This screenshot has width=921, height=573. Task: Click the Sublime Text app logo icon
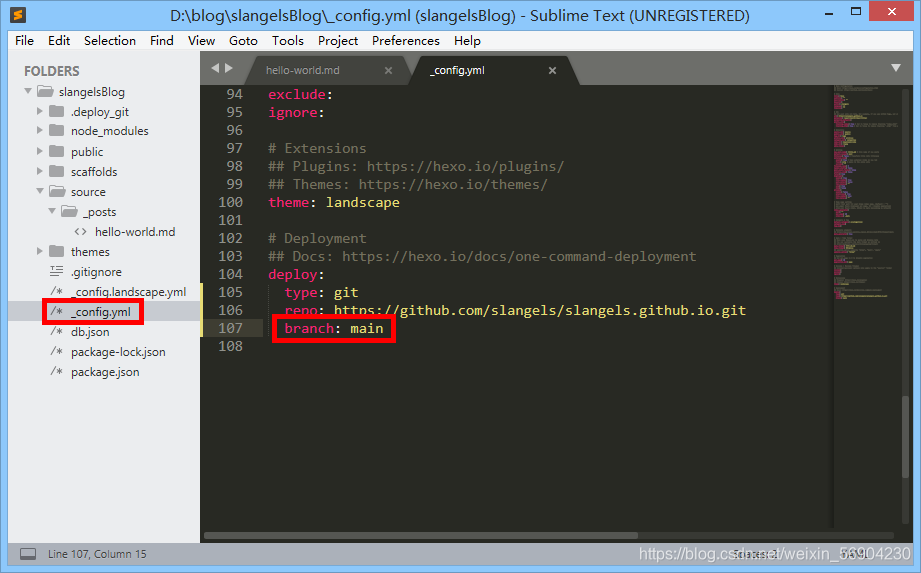click(x=18, y=15)
